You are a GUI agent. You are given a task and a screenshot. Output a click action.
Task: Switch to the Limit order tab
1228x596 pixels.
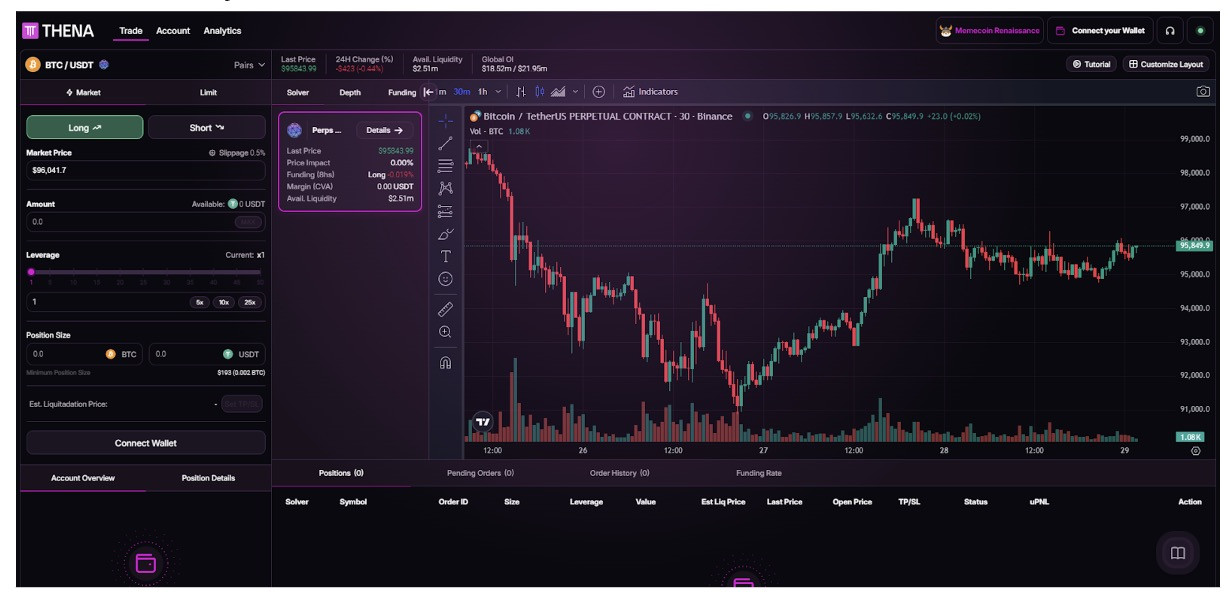(208, 93)
